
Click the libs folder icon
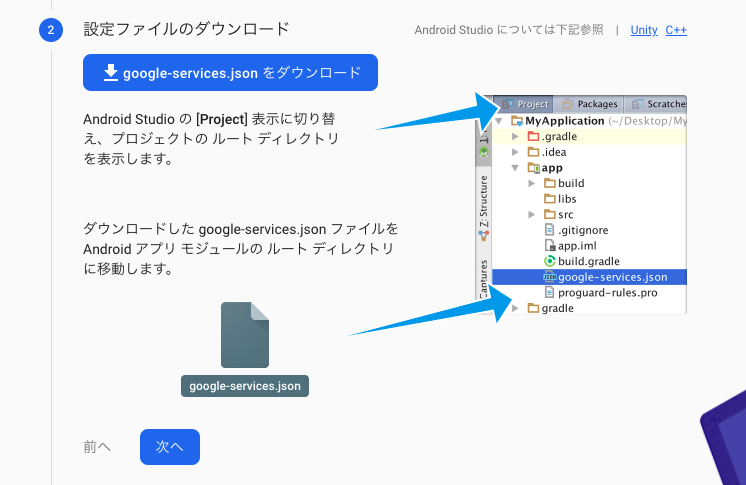tap(550, 199)
